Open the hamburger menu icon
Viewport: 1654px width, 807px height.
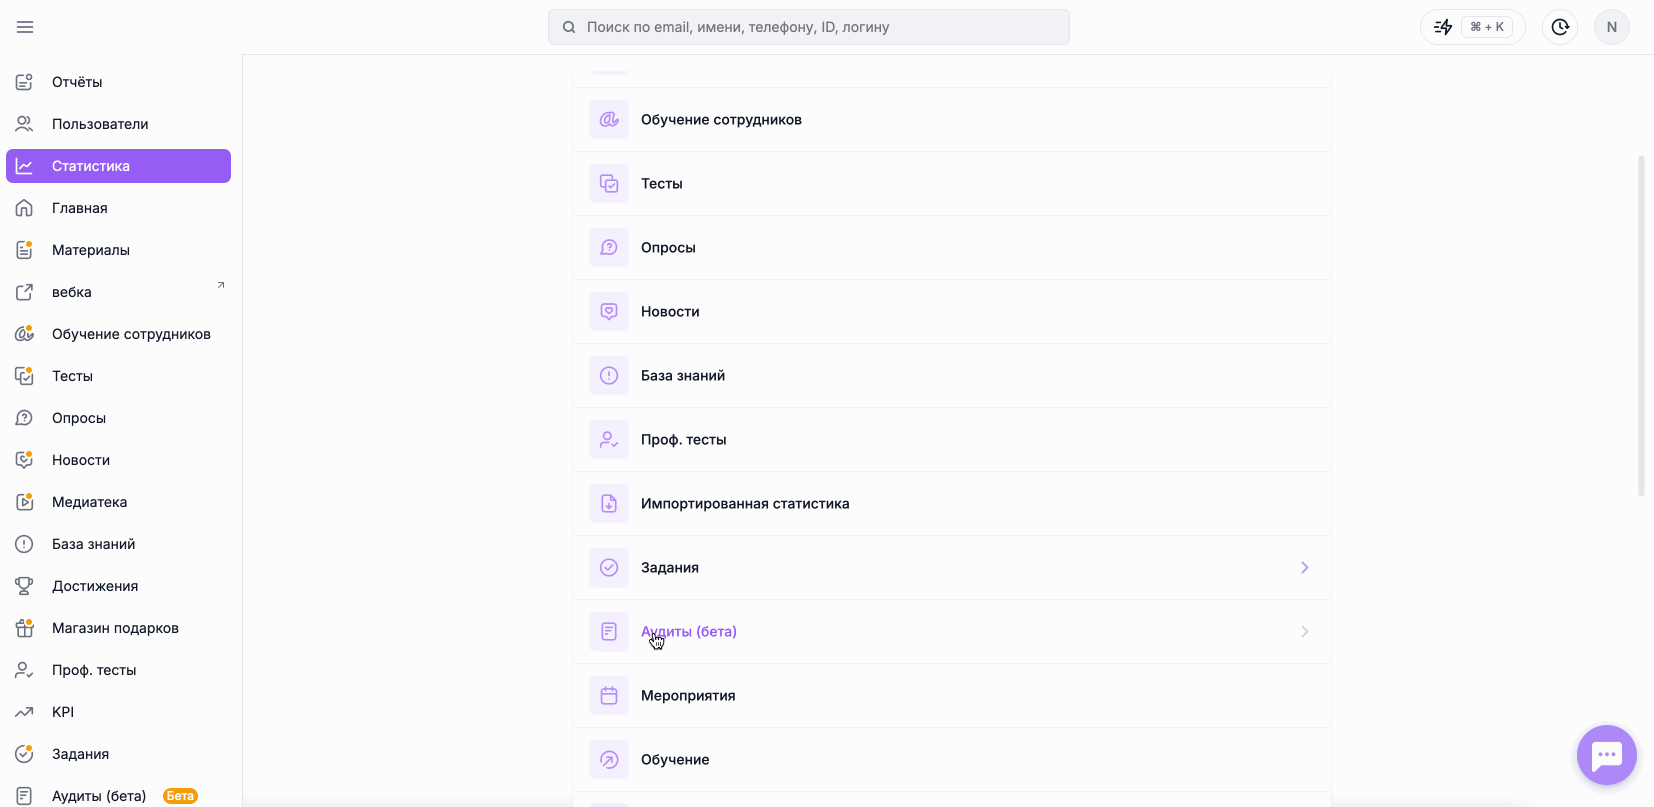pyautogui.click(x=25, y=27)
